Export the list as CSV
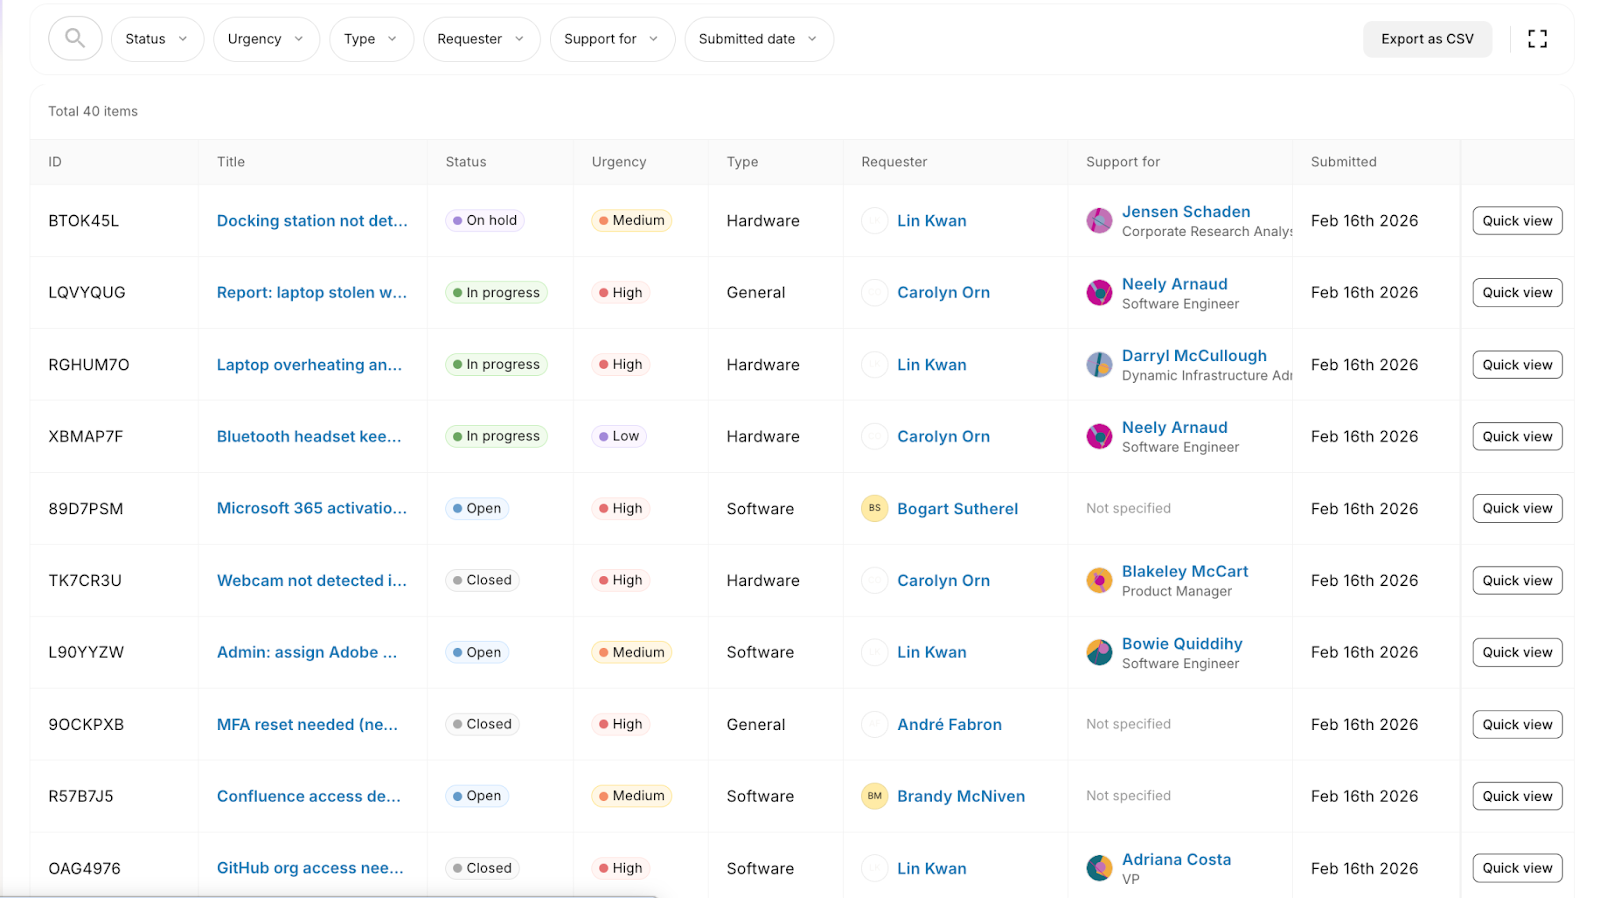This screenshot has height=898, width=1600. tap(1426, 39)
